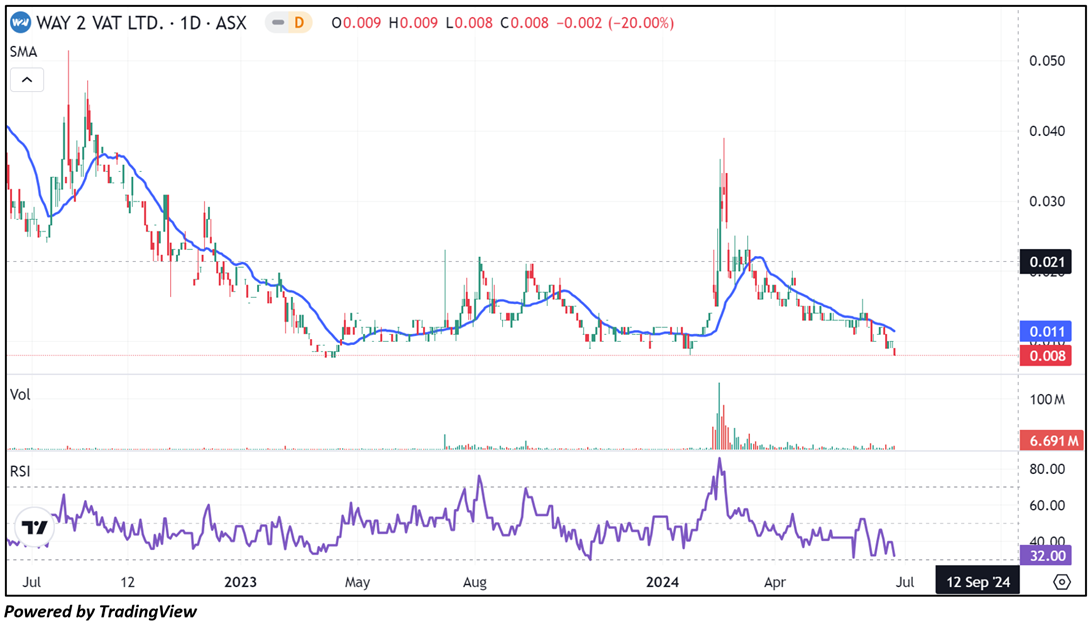Click 2024 on the time axis
The width and height of the screenshot is (1090, 623).
pyautogui.click(x=664, y=581)
